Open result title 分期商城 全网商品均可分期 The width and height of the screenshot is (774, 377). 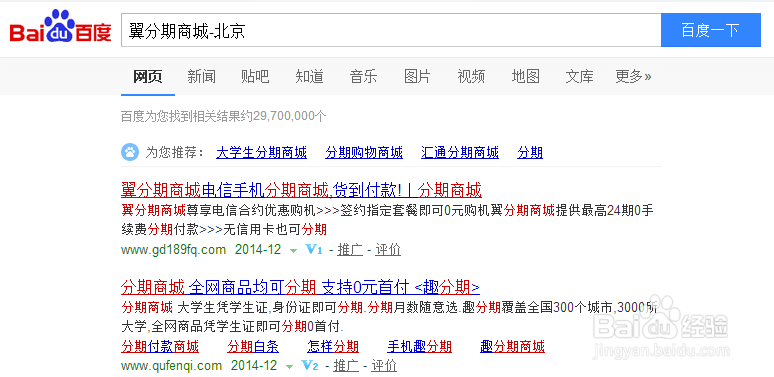point(301,287)
